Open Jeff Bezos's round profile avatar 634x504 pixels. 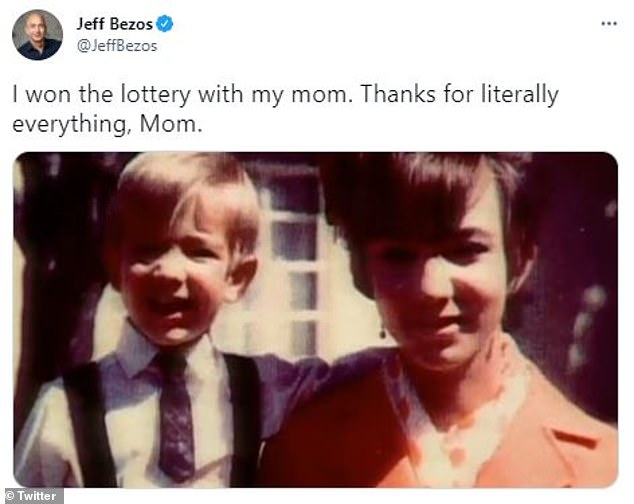pyautogui.click(x=38, y=35)
